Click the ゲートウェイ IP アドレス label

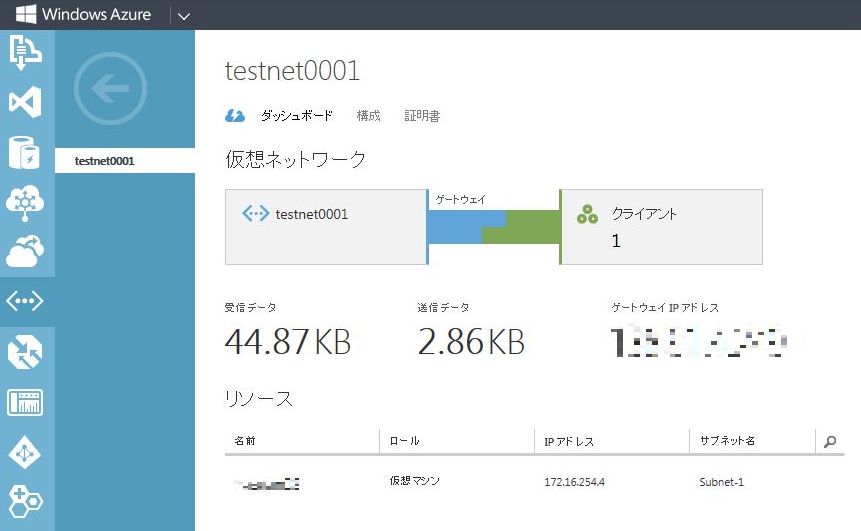(x=665, y=308)
